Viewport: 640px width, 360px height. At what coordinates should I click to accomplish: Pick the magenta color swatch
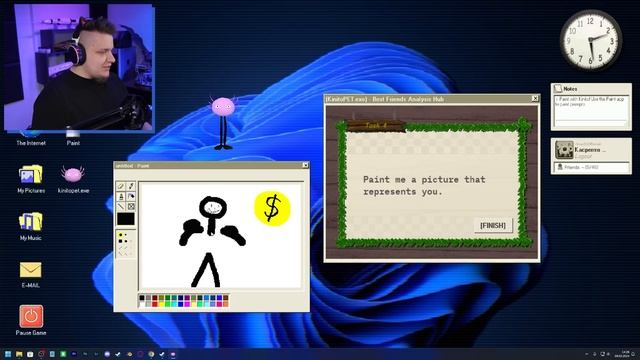point(187,304)
